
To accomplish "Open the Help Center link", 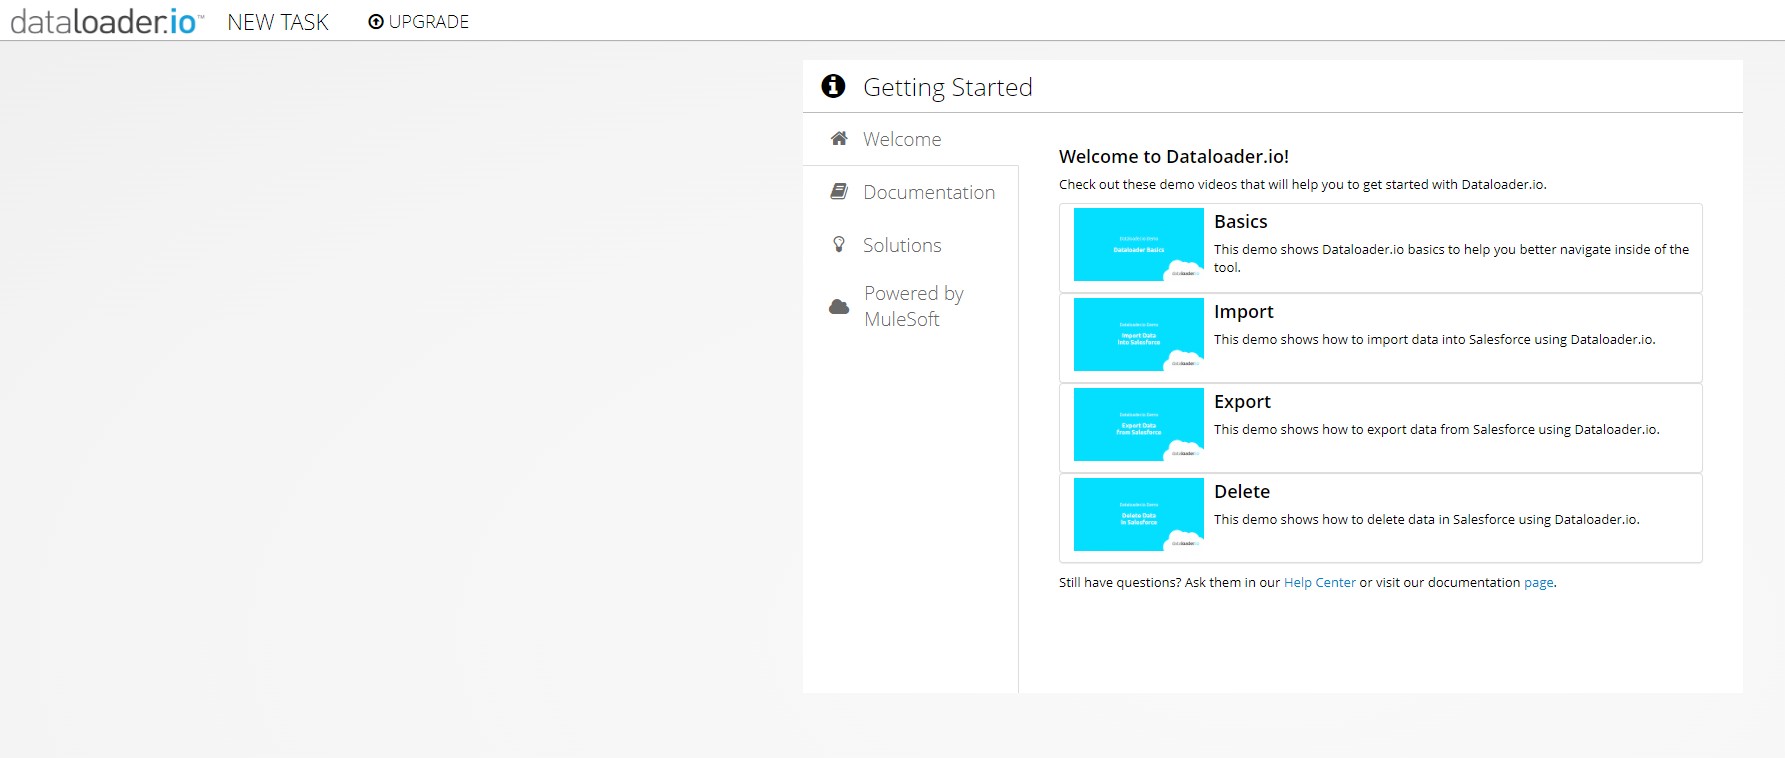I will click(x=1319, y=583).
